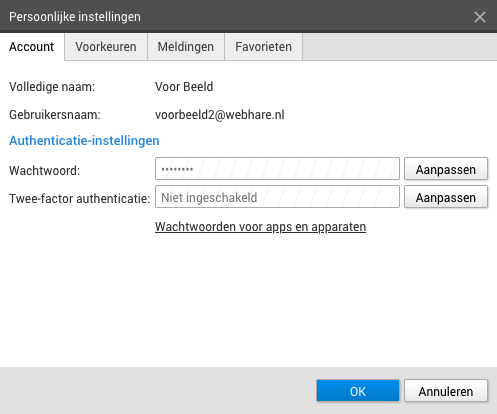Cancel with the Annuleren button
The width and height of the screenshot is (497, 414).
(x=446, y=391)
